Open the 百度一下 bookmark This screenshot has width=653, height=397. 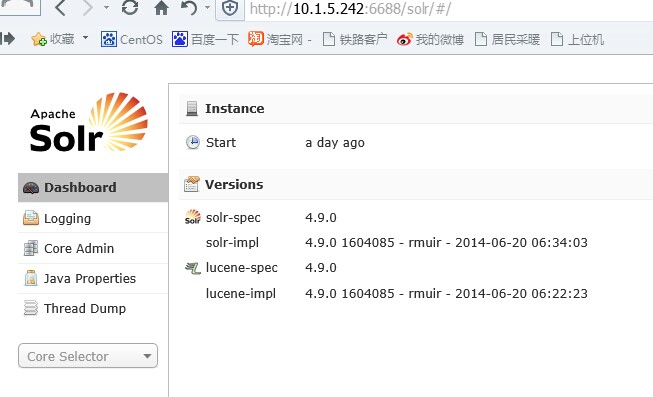coord(205,40)
